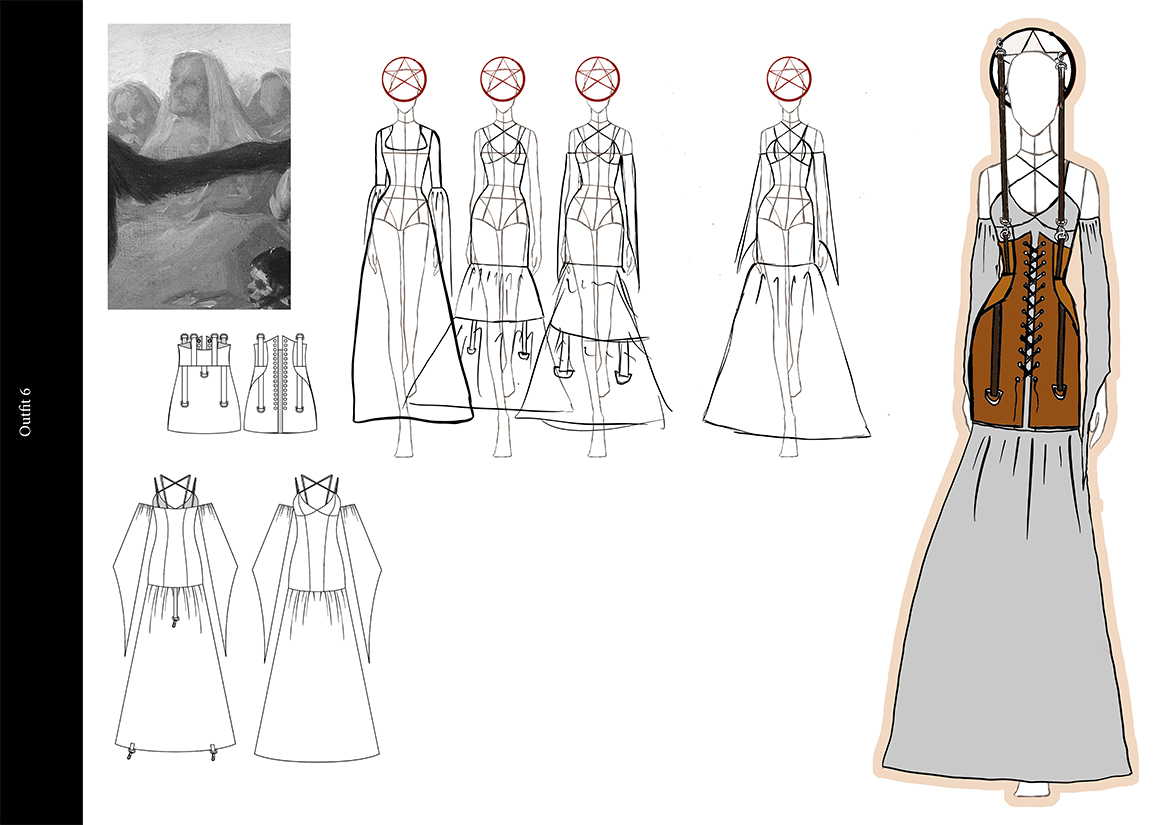
Task: Click the corset mini-skirt front flat drawing
Action: [204, 383]
